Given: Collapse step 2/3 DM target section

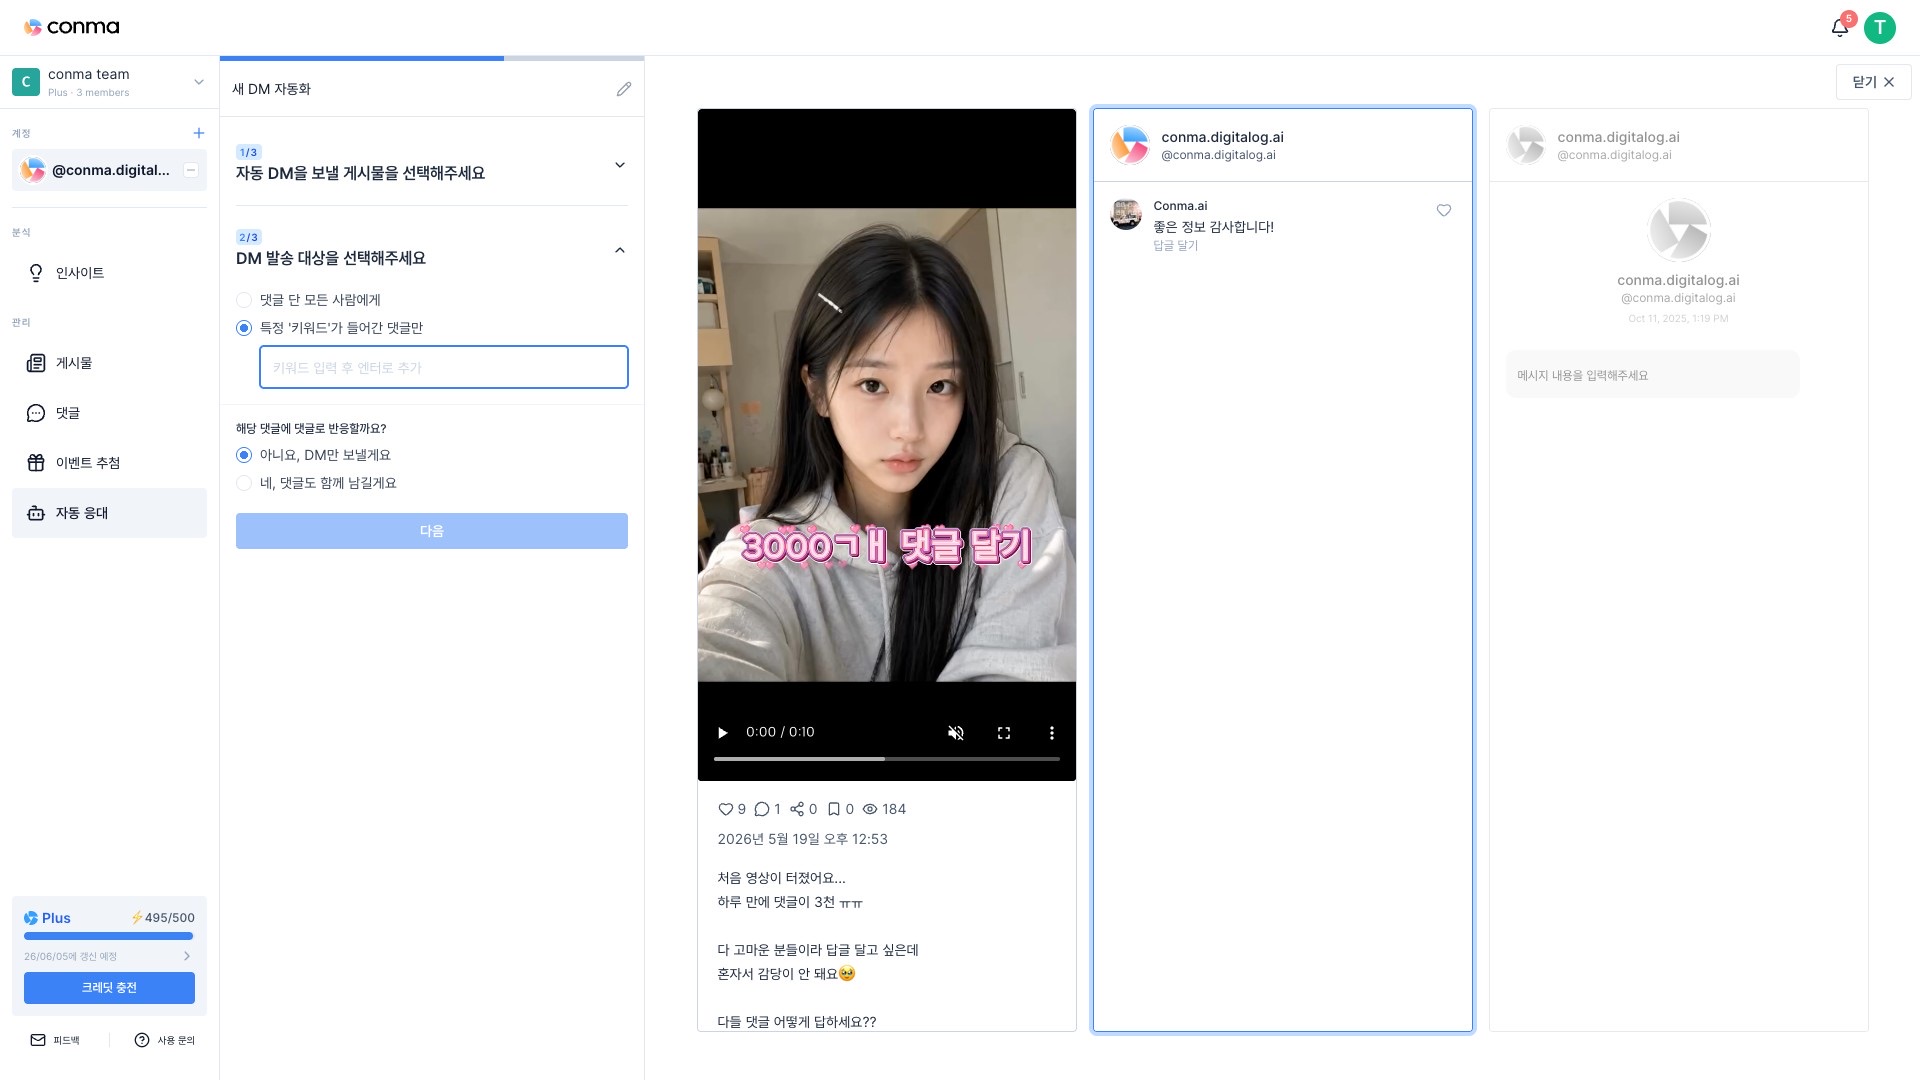Looking at the screenshot, I should pos(620,250).
